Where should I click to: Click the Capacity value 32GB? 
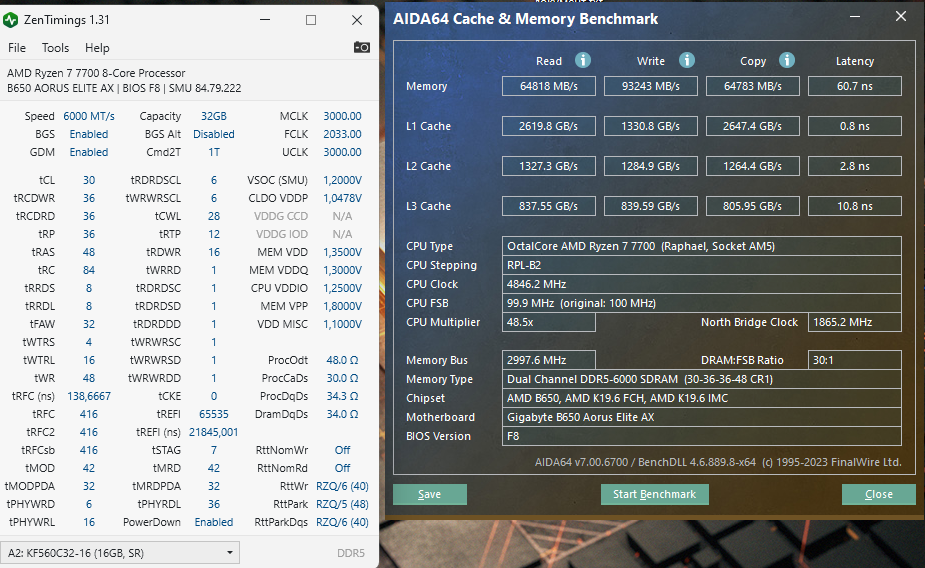click(x=214, y=116)
